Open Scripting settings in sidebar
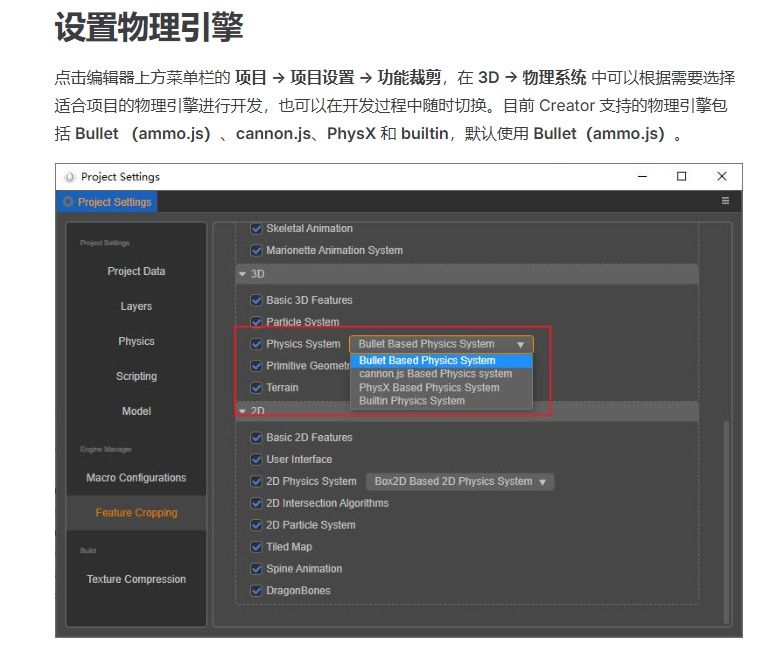The image size is (779, 667). (136, 376)
